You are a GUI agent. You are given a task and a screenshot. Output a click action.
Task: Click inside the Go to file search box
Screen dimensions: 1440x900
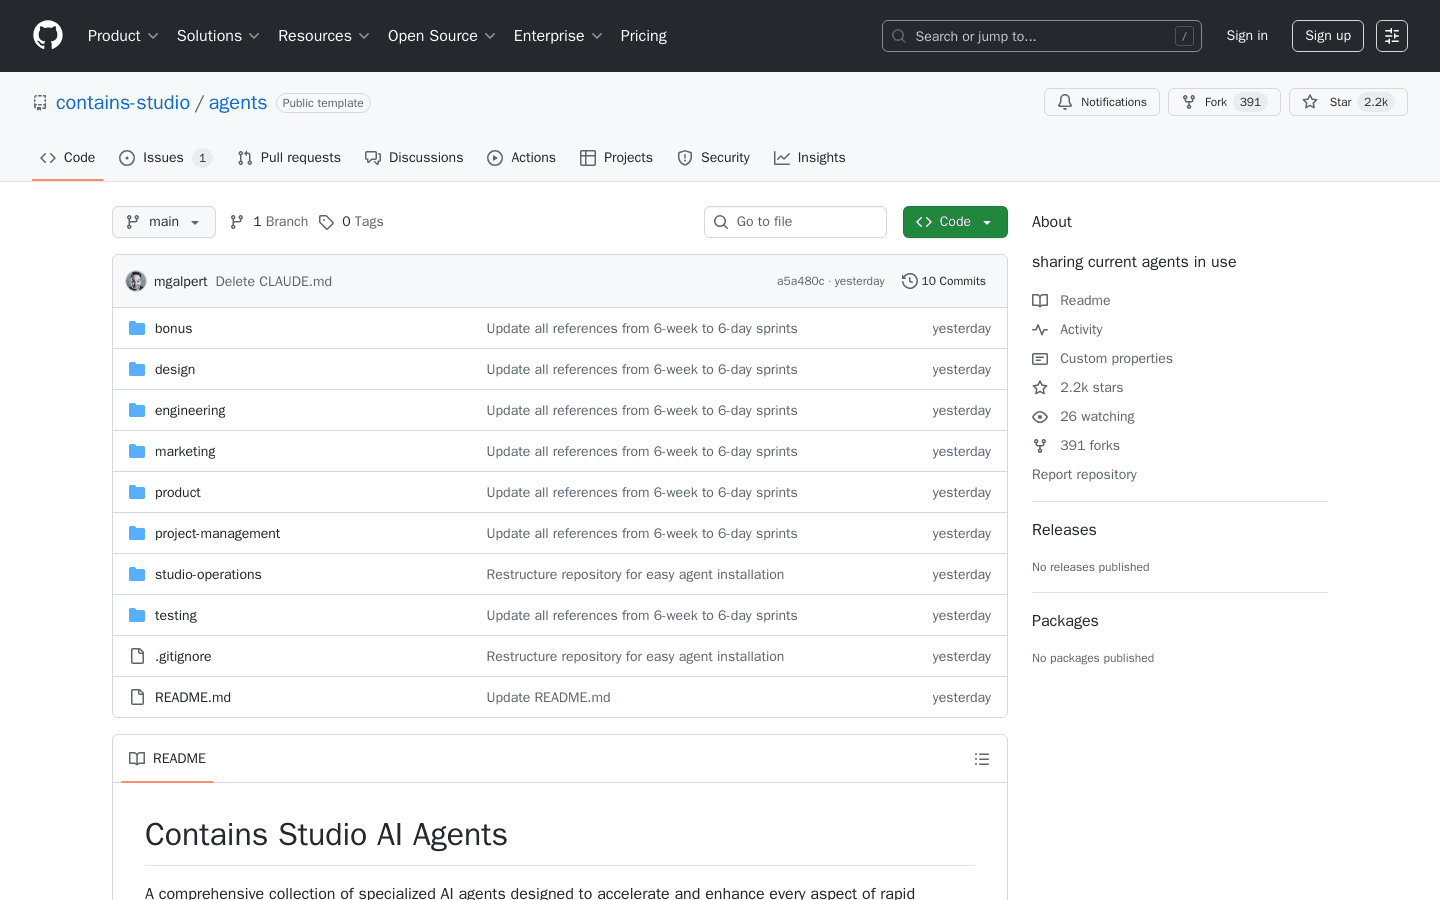(795, 221)
